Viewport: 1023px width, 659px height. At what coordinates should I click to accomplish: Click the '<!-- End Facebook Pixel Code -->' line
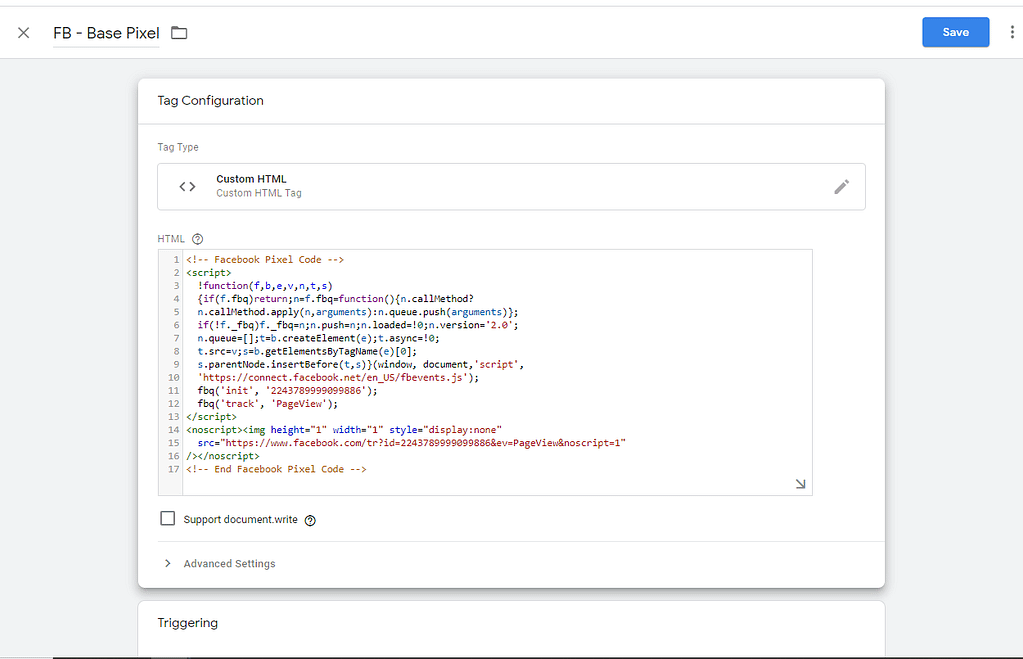click(276, 468)
